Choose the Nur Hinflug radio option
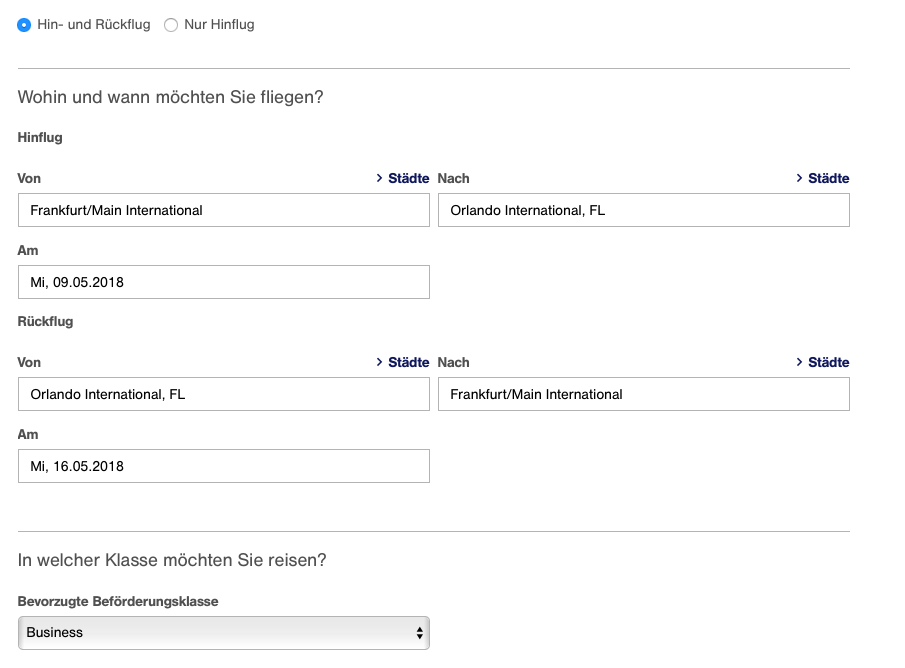This screenshot has height=668, width=905. click(x=171, y=25)
